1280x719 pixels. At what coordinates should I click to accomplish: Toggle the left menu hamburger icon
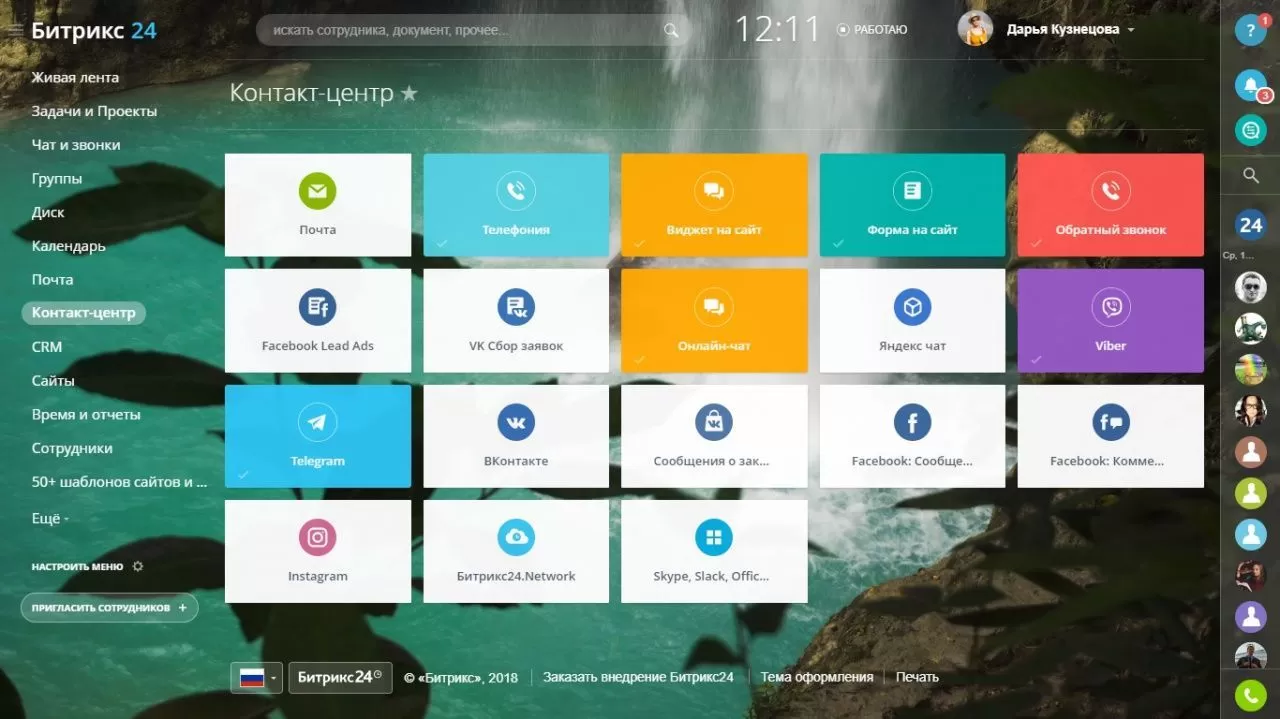[x=15, y=31]
